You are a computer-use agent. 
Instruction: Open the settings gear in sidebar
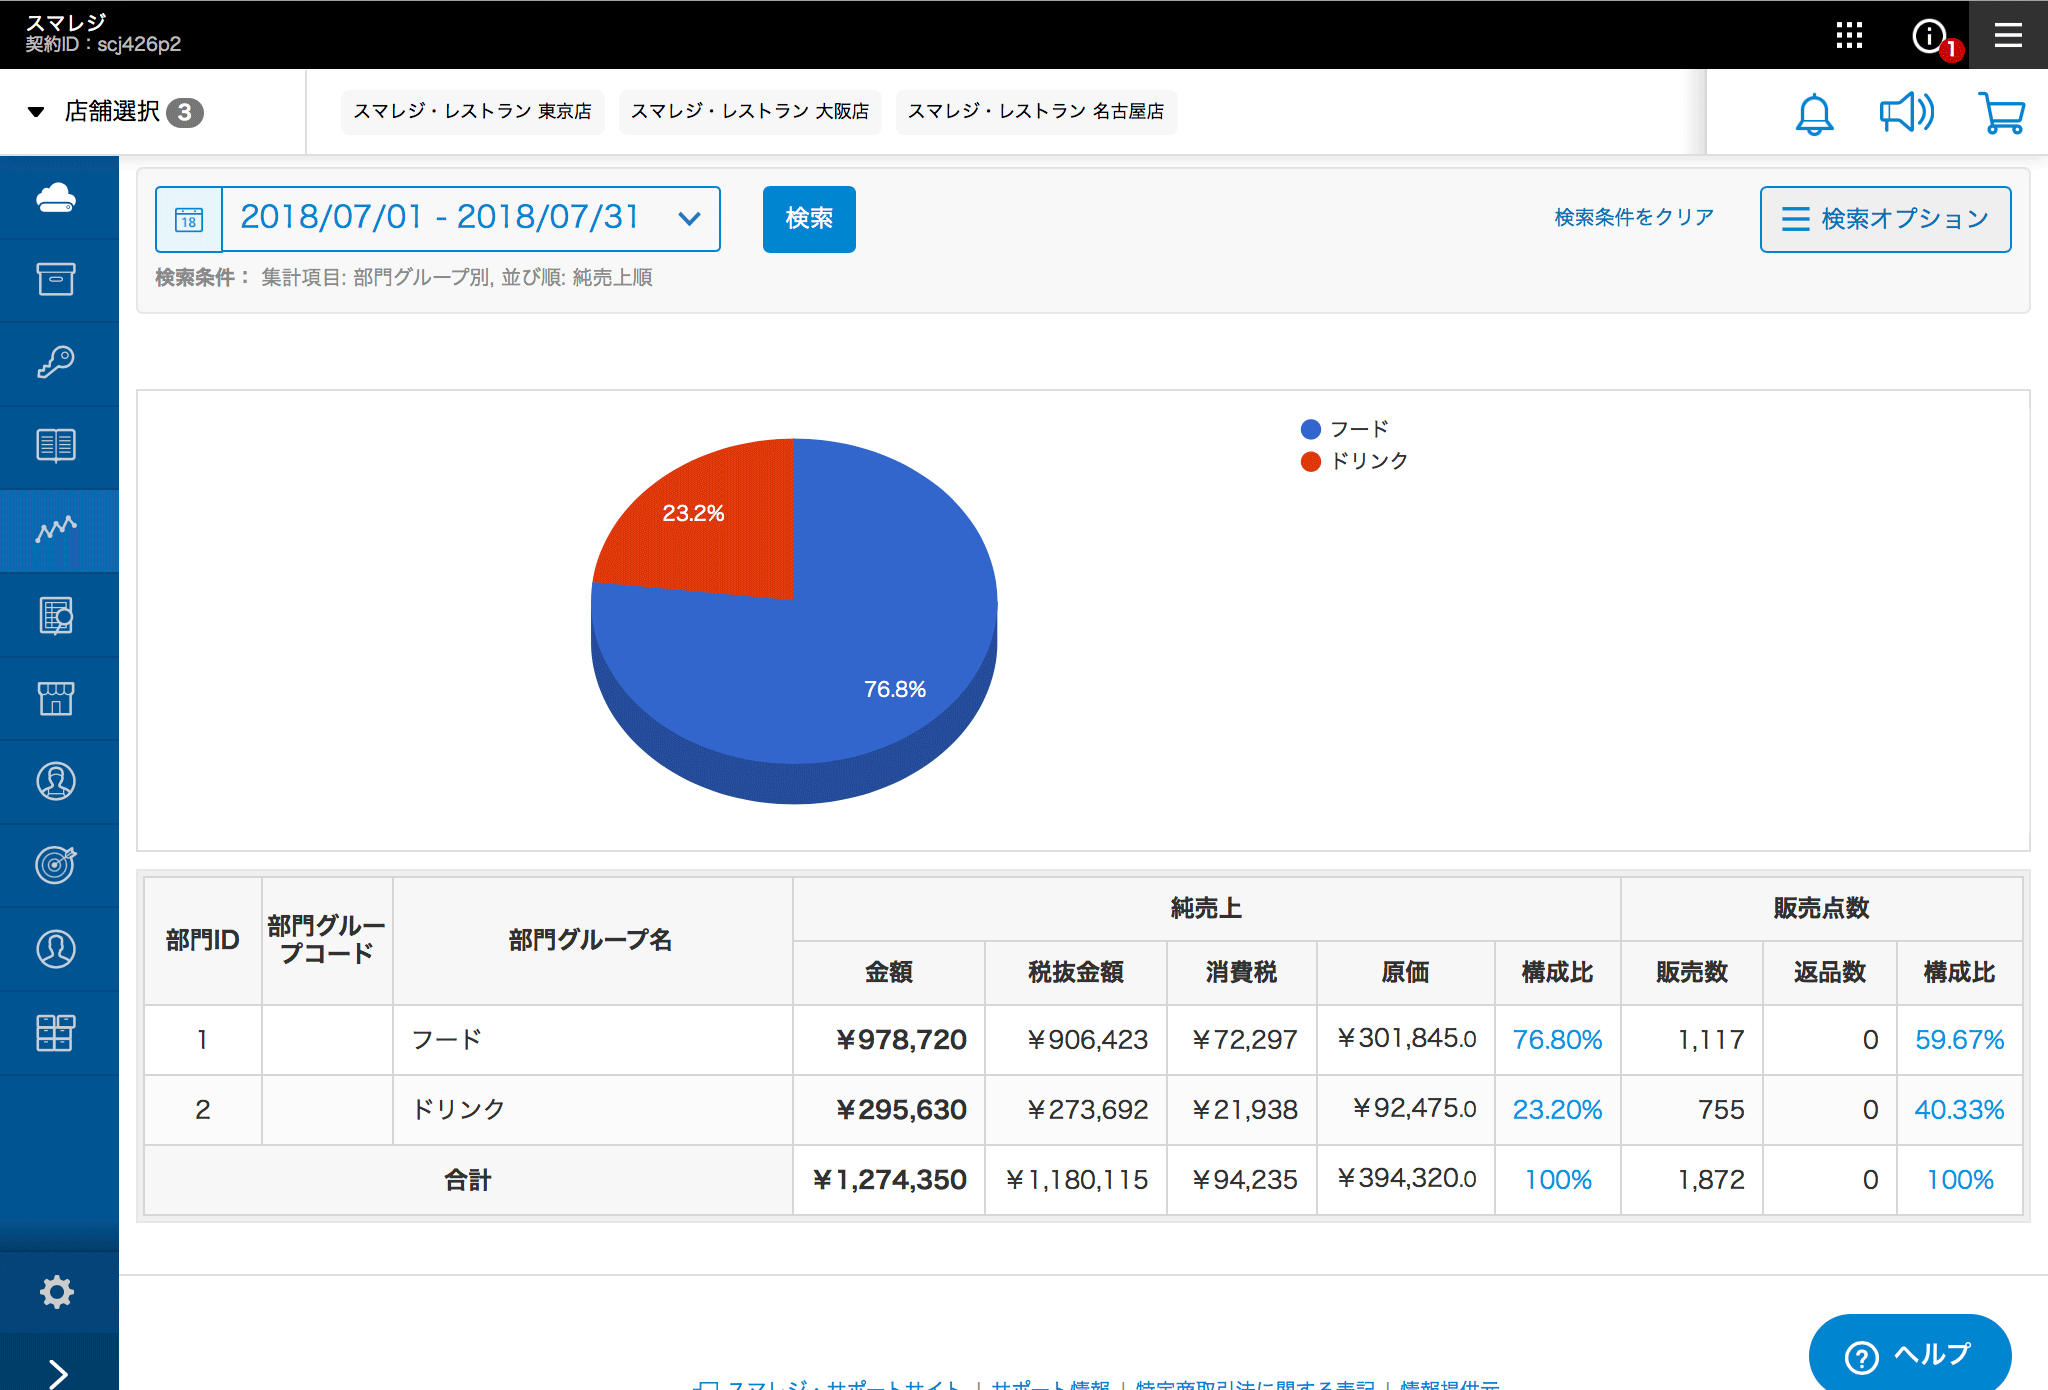pos(56,1292)
